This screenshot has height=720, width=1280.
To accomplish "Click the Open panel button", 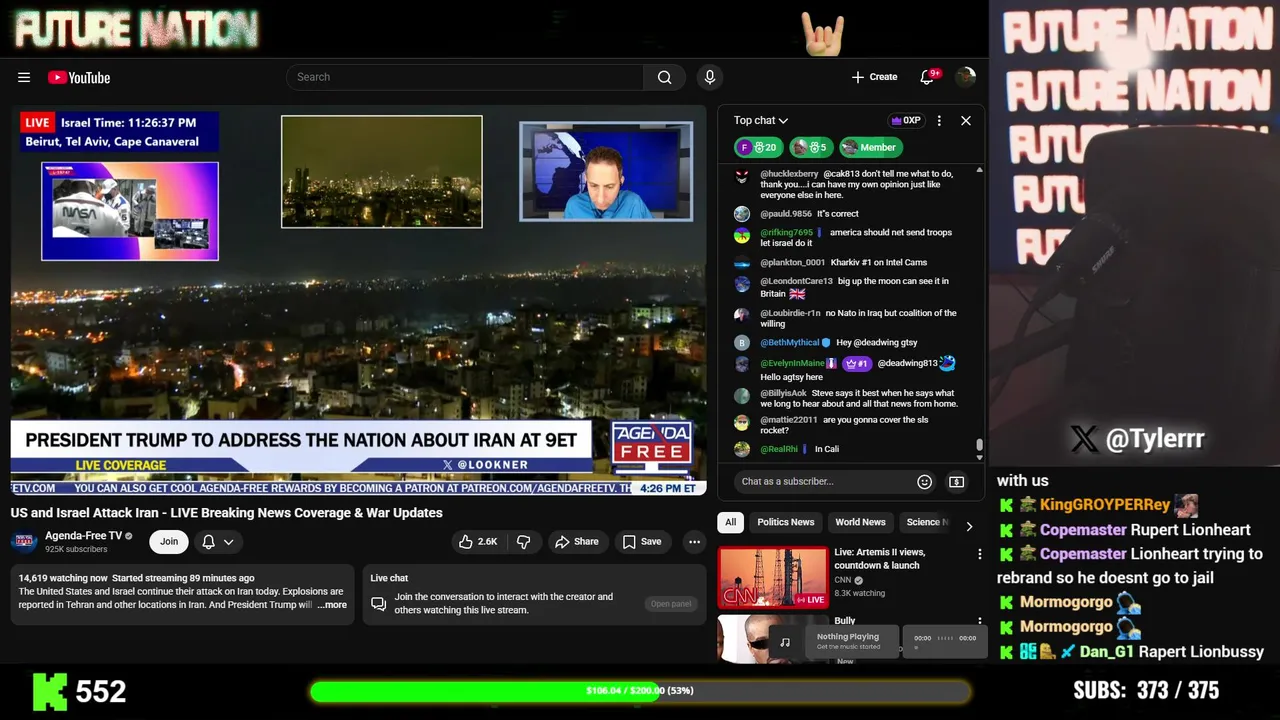I will point(671,604).
